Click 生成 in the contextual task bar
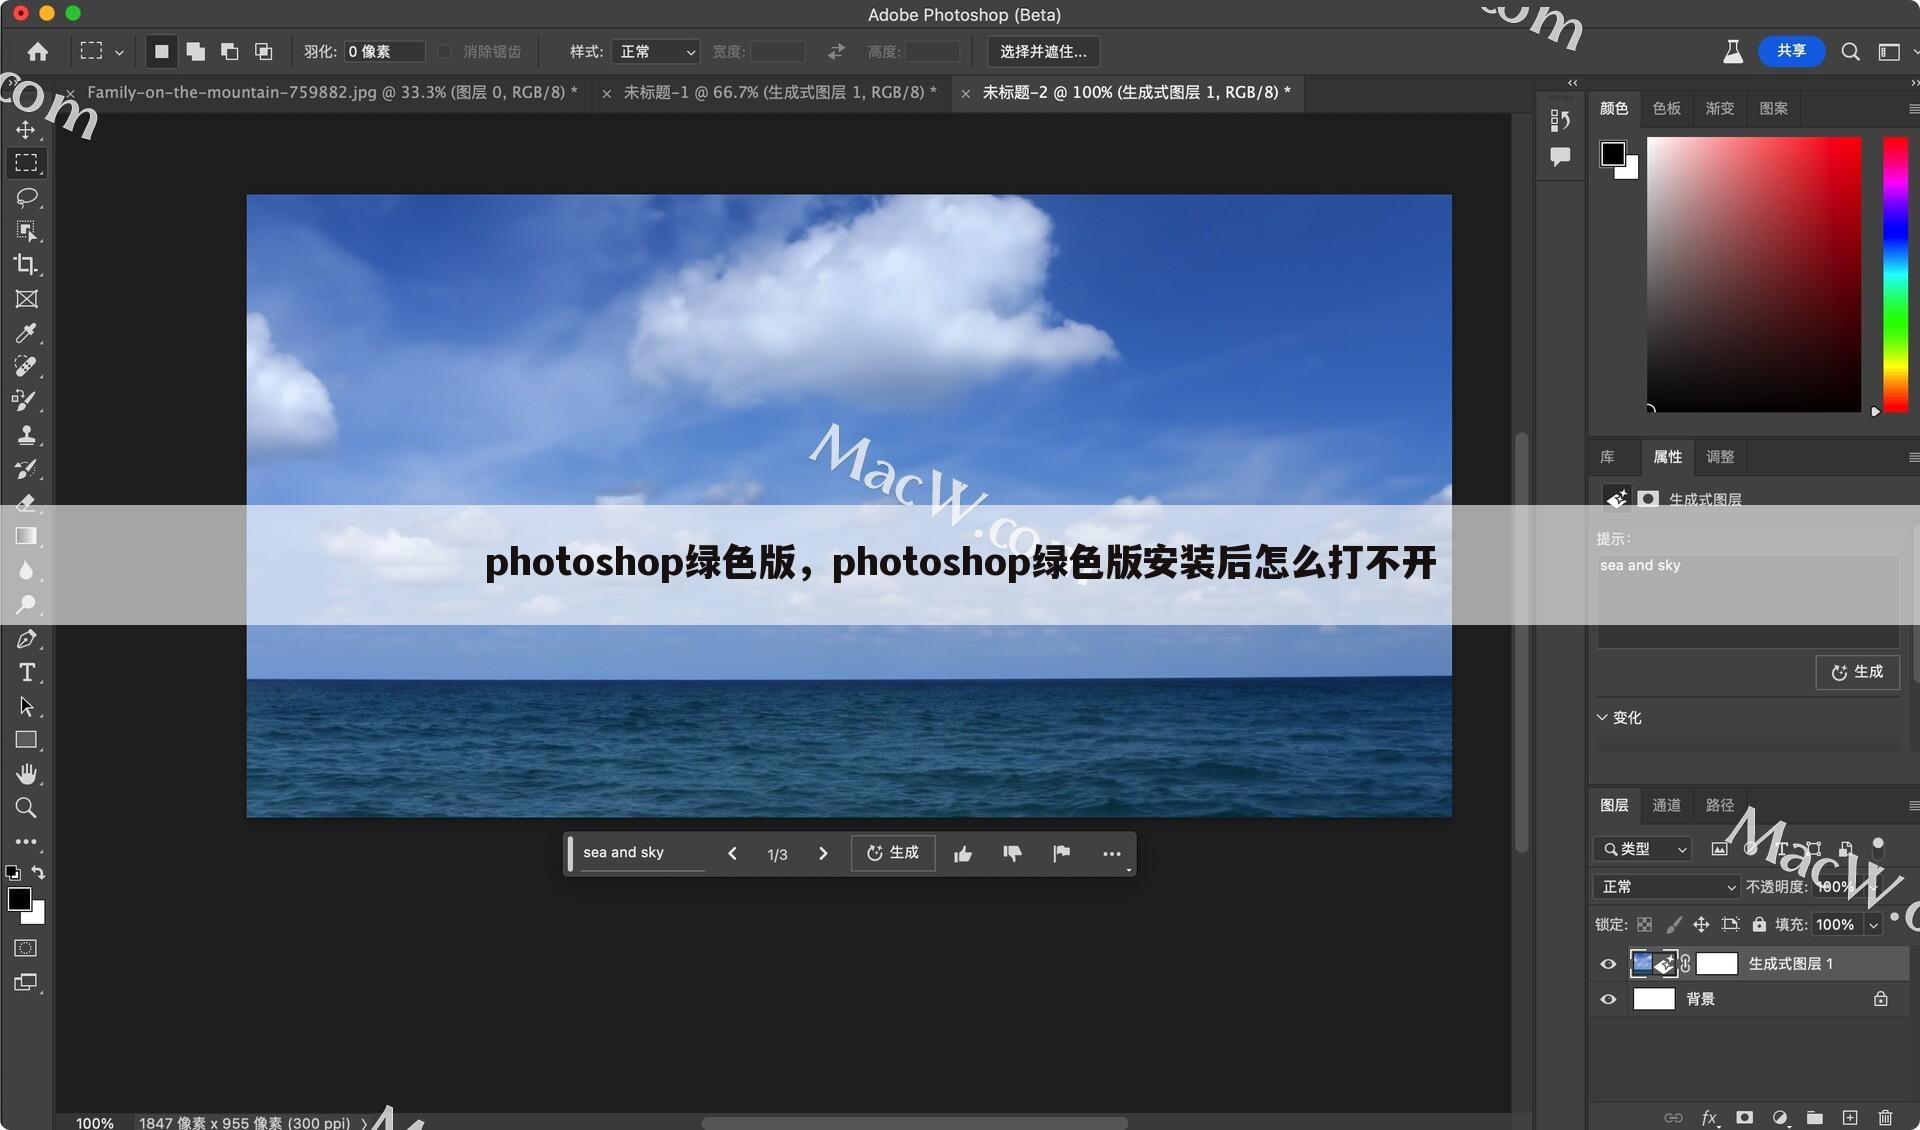Image resolution: width=1920 pixels, height=1130 pixels. [x=893, y=853]
